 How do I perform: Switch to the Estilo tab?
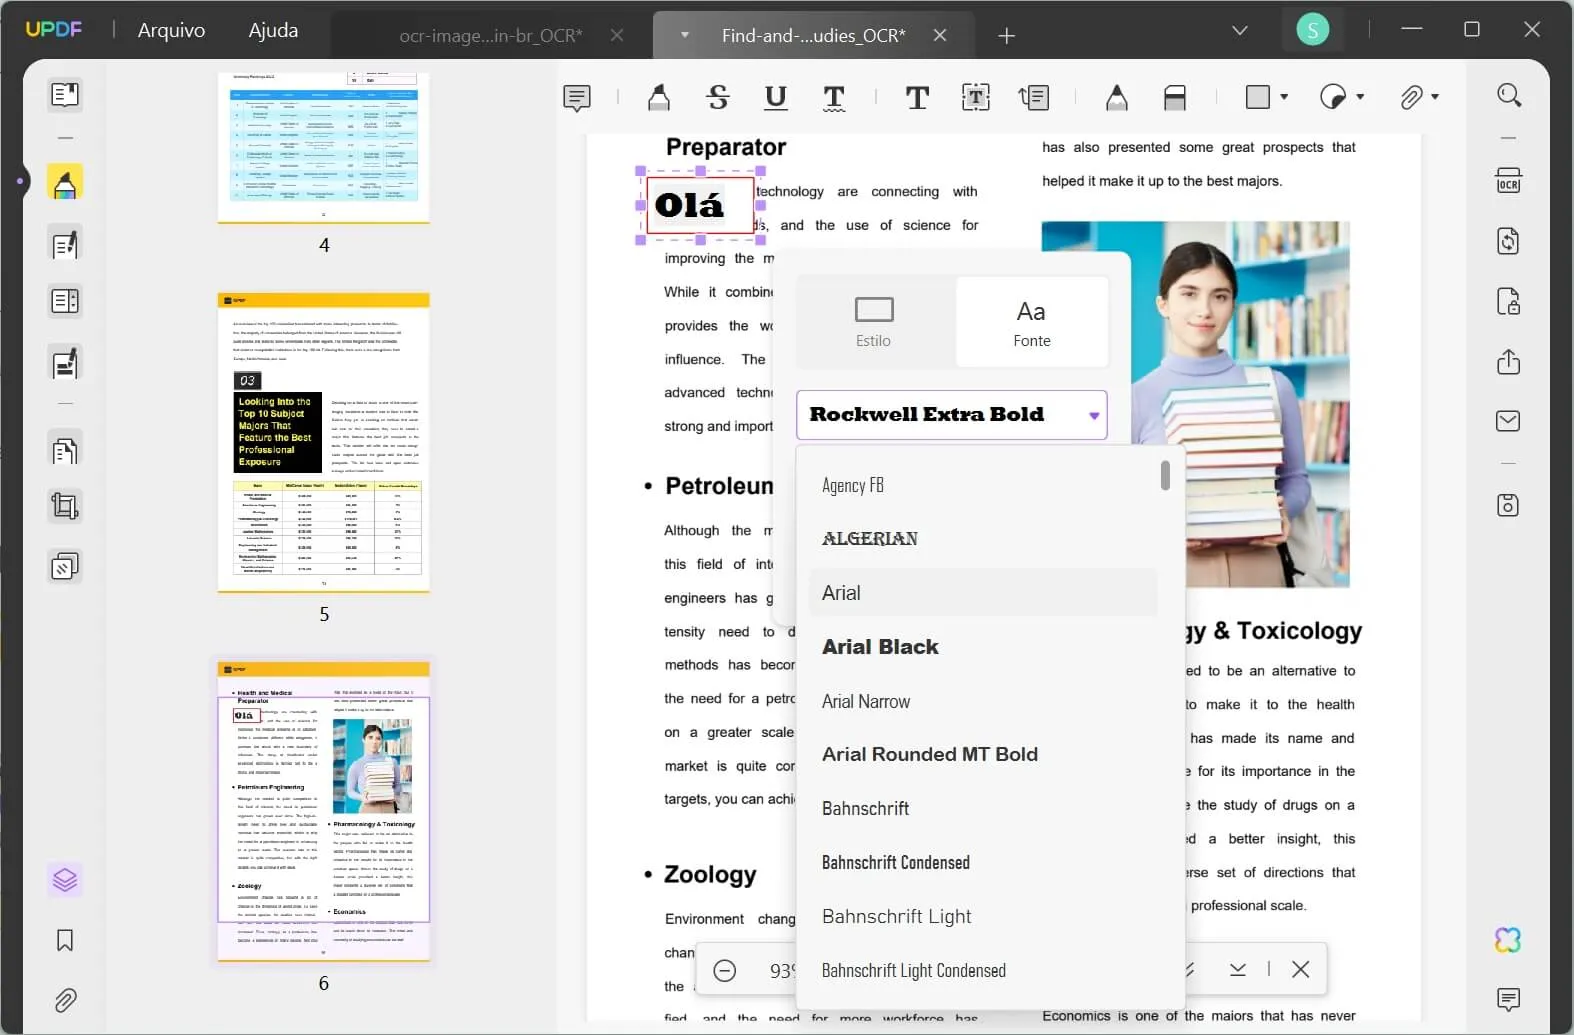[873, 322]
